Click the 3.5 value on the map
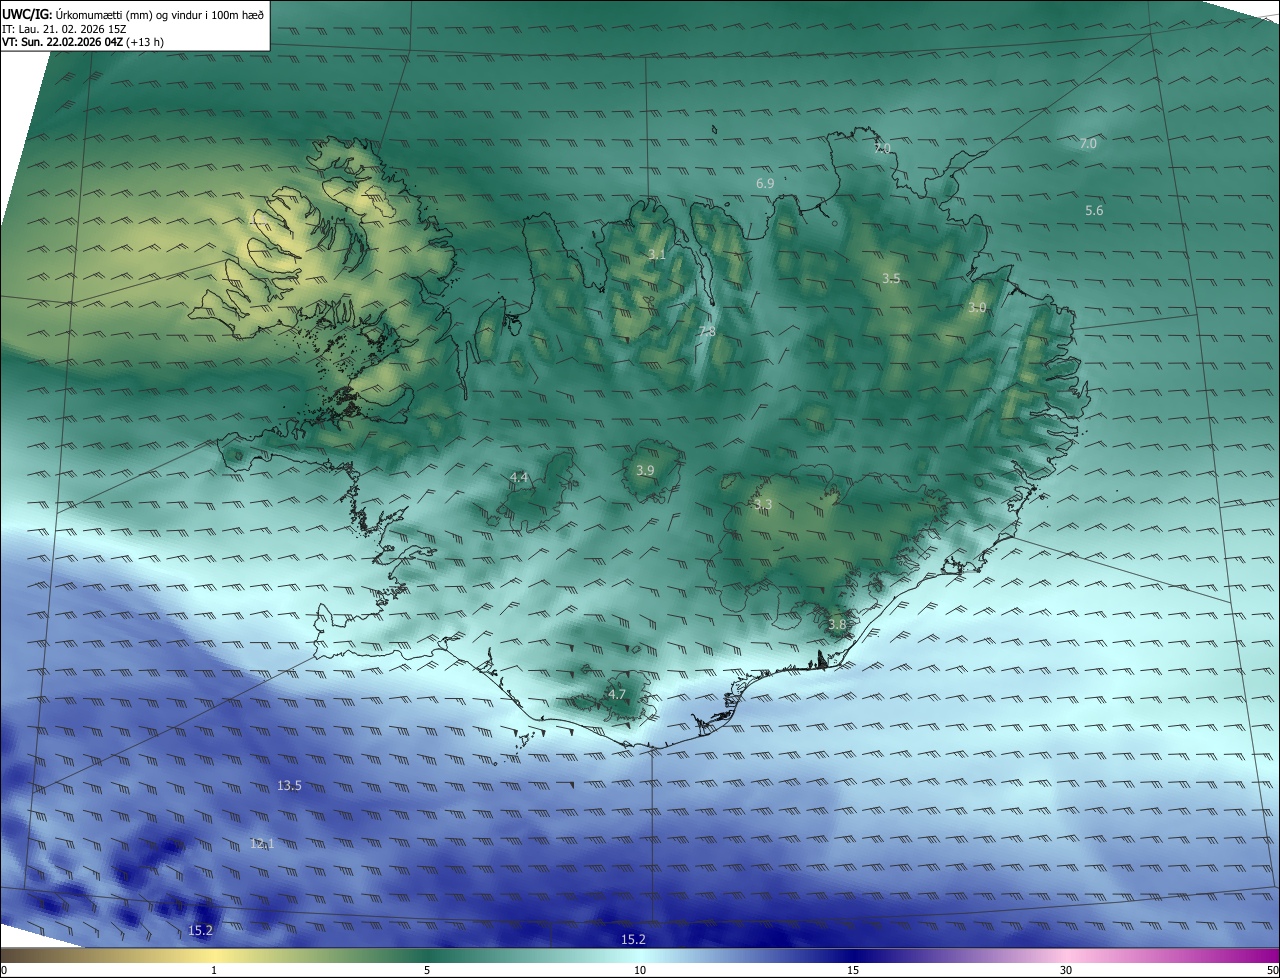 pyautogui.click(x=891, y=278)
